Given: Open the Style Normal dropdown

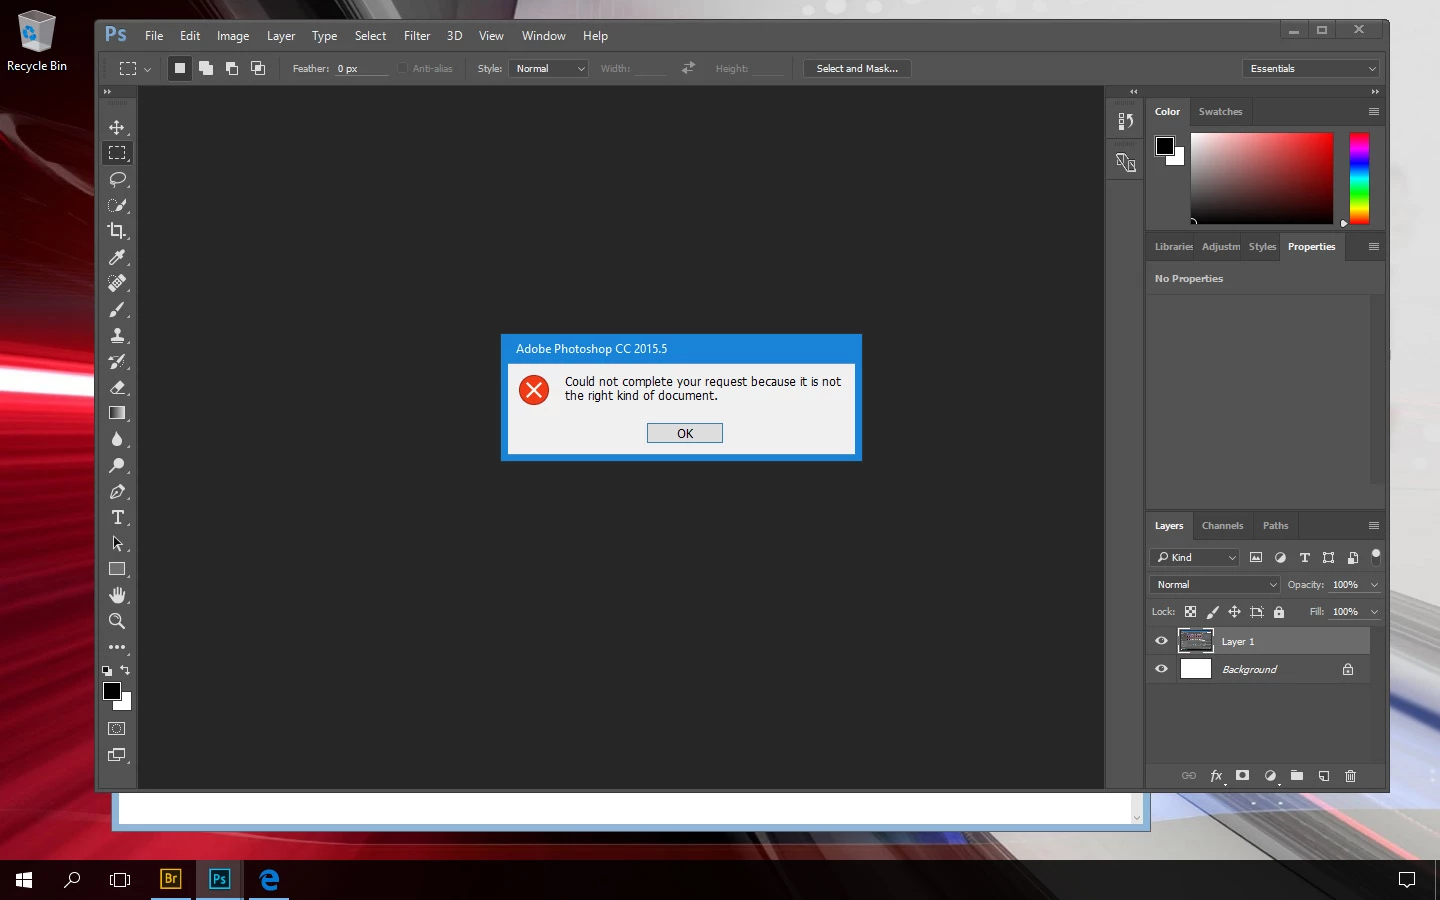Looking at the screenshot, I should (548, 68).
